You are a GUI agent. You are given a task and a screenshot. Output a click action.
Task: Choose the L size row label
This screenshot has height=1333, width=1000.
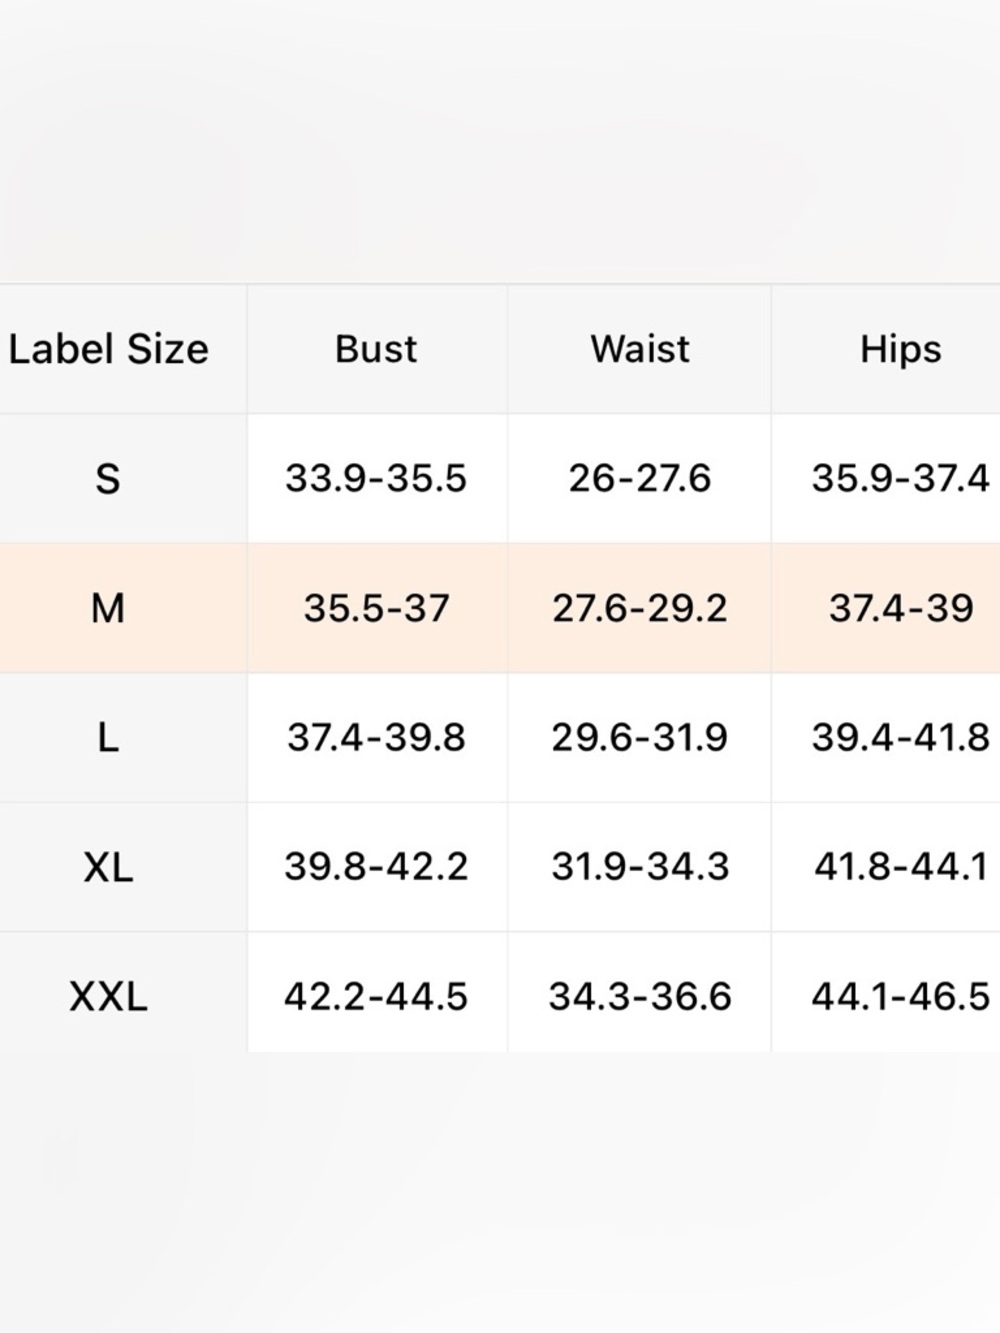coord(108,738)
